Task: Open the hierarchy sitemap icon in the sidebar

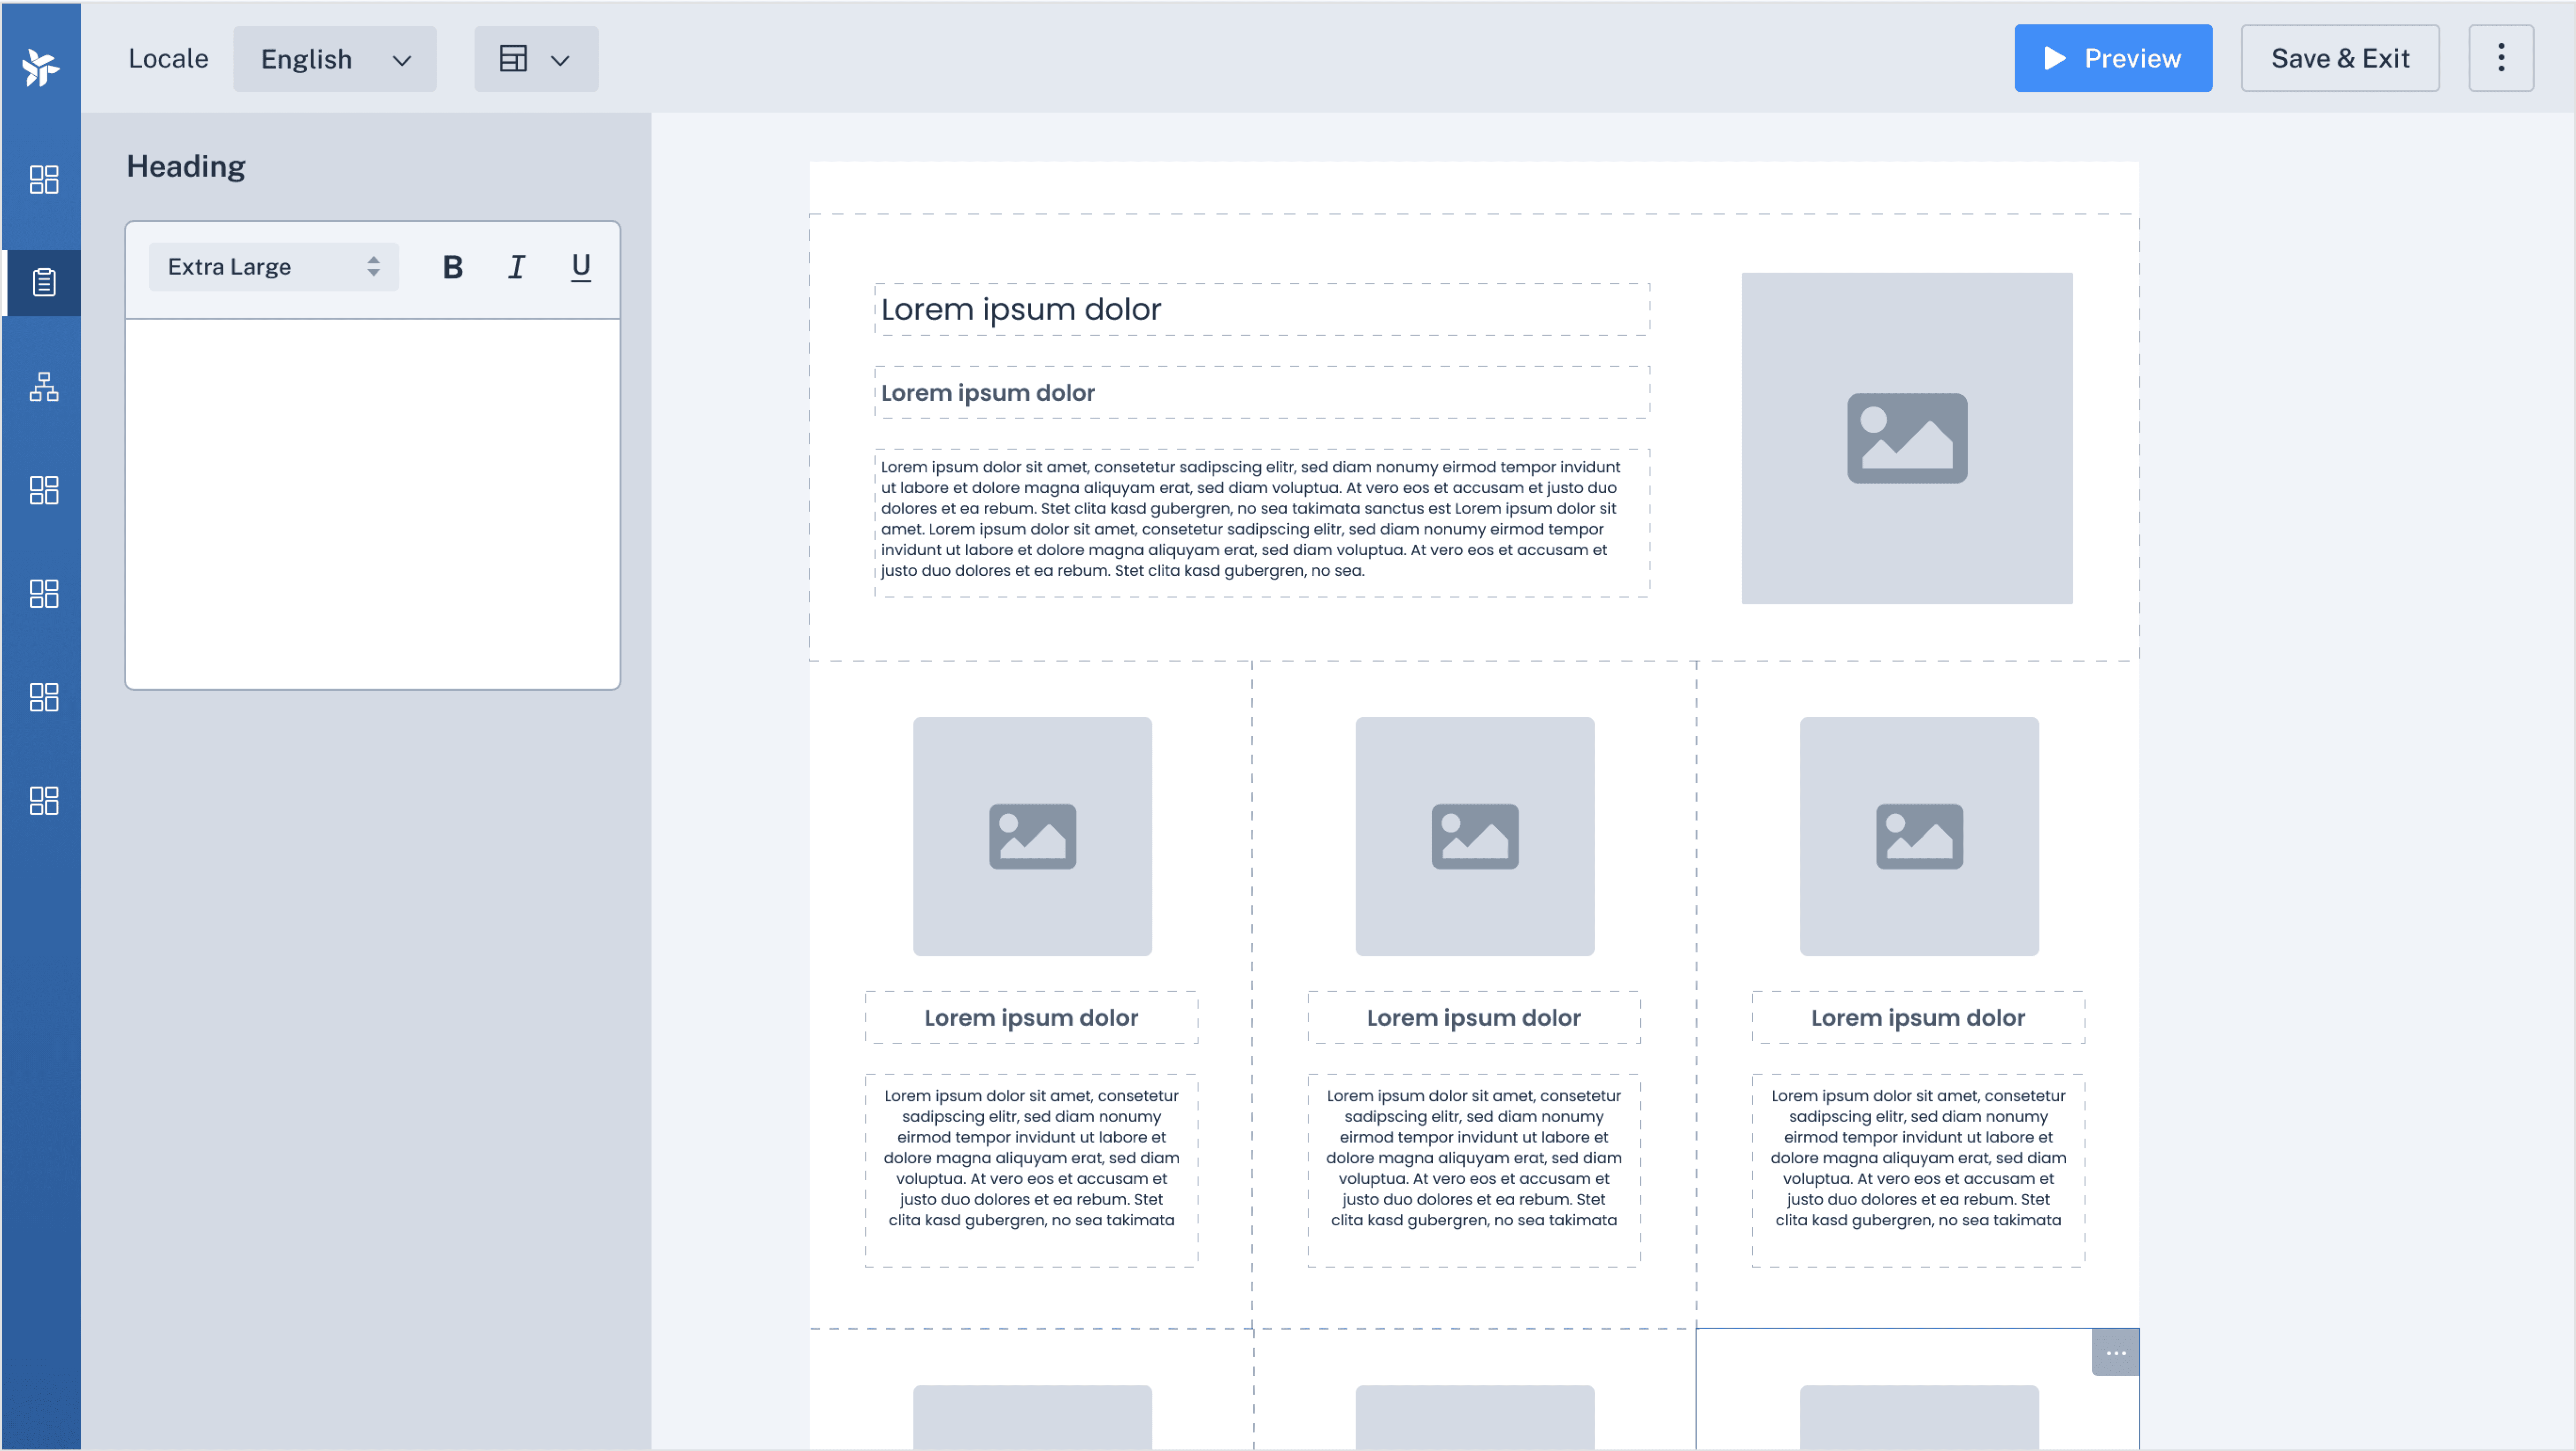Action: click(x=43, y=386)
